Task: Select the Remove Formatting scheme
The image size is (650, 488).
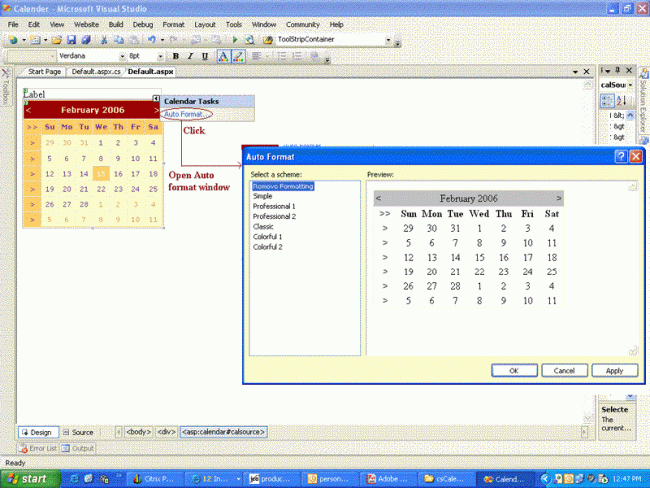Action: [x=283, y=186]
